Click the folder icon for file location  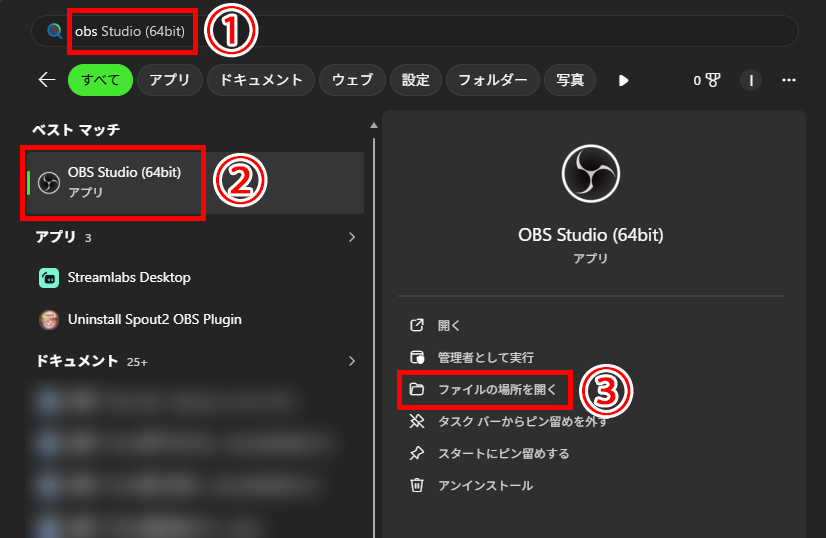pyautogui.click(x=417, y=389)
